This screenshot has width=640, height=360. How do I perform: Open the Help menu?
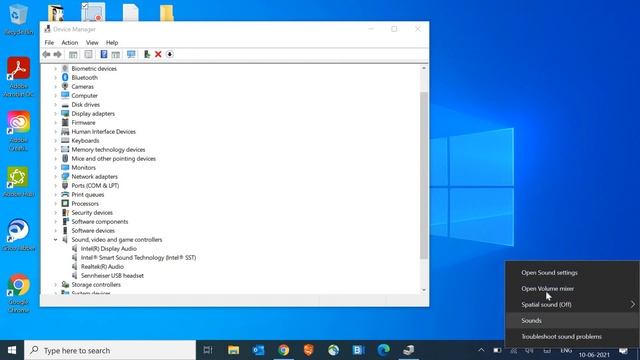(x=112, y=42)
